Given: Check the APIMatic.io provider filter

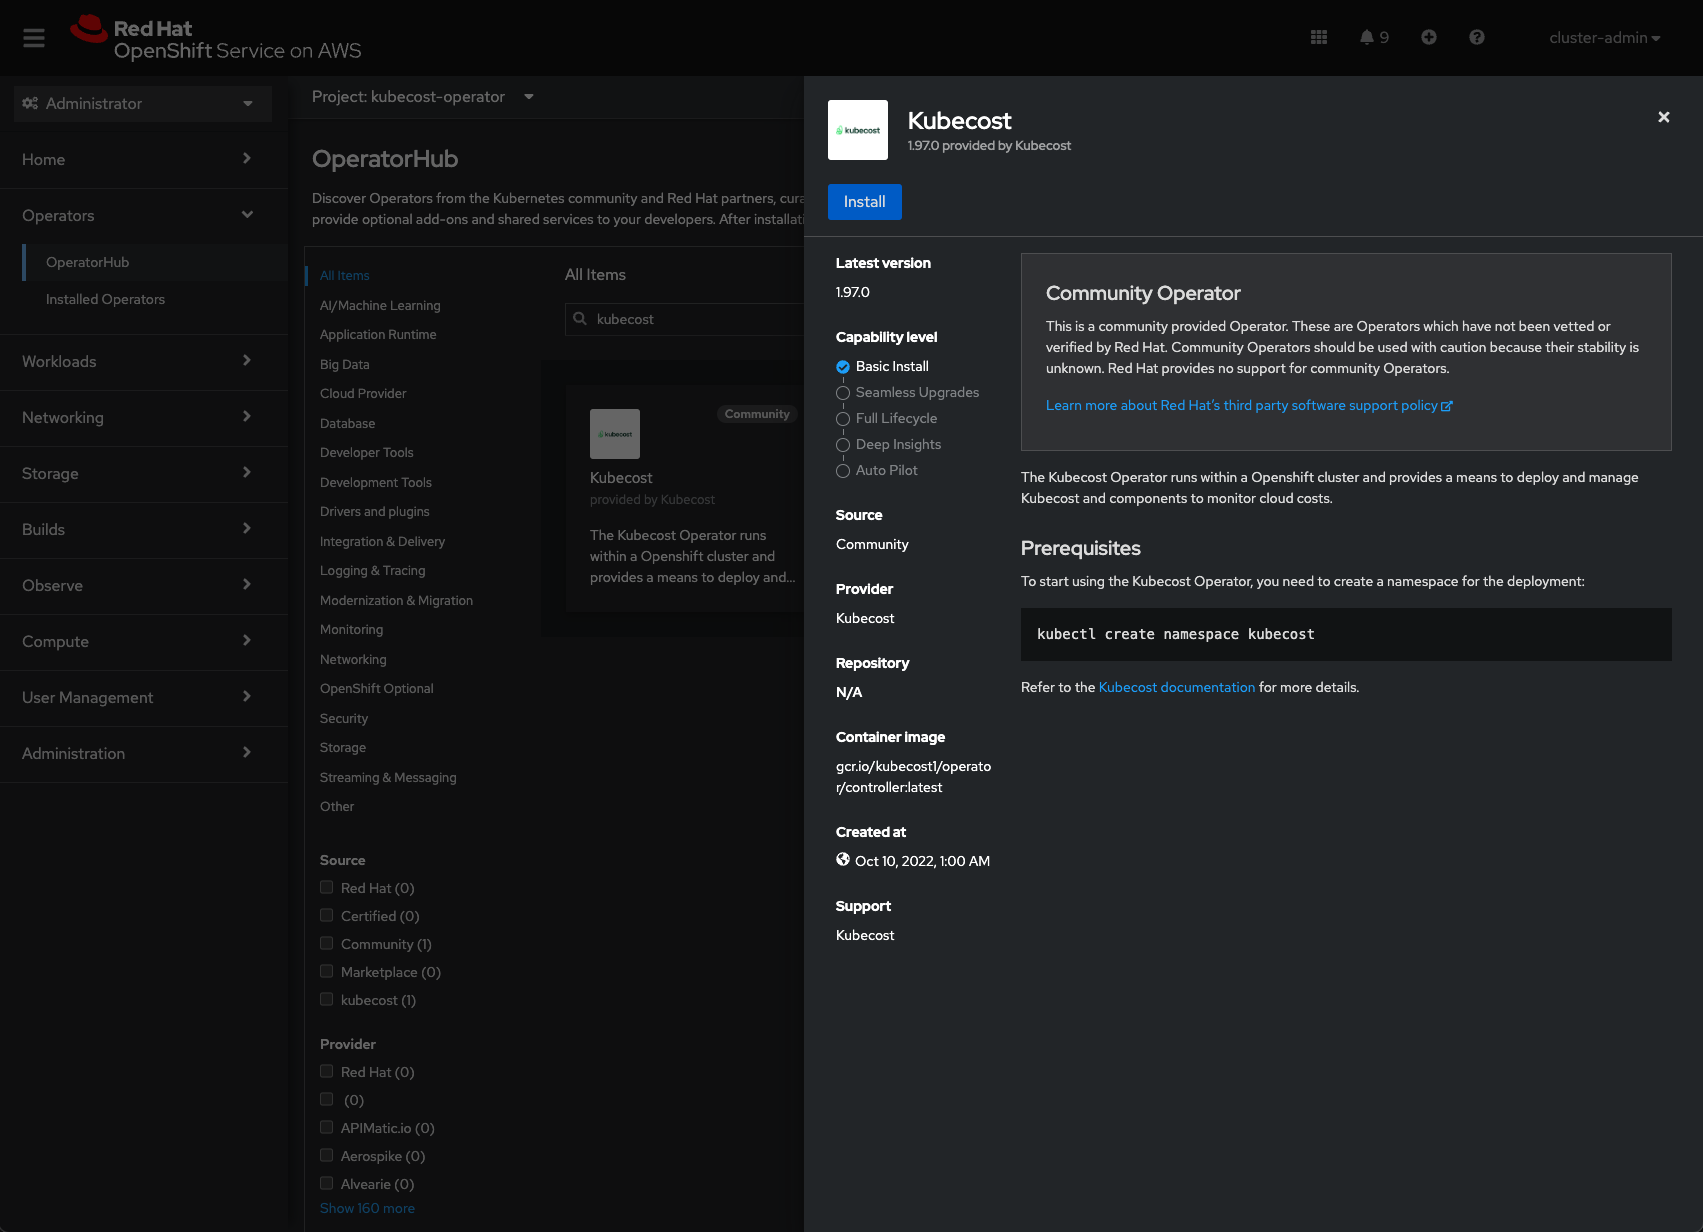Looking at the screenshot, I should [326, 1127].
